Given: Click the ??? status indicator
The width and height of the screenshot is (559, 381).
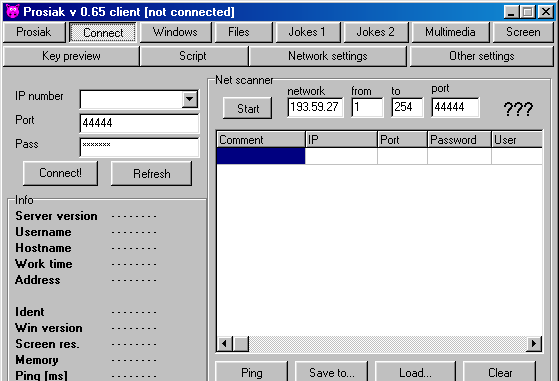Looking at the screenshot, I should [x=518, y=109].
